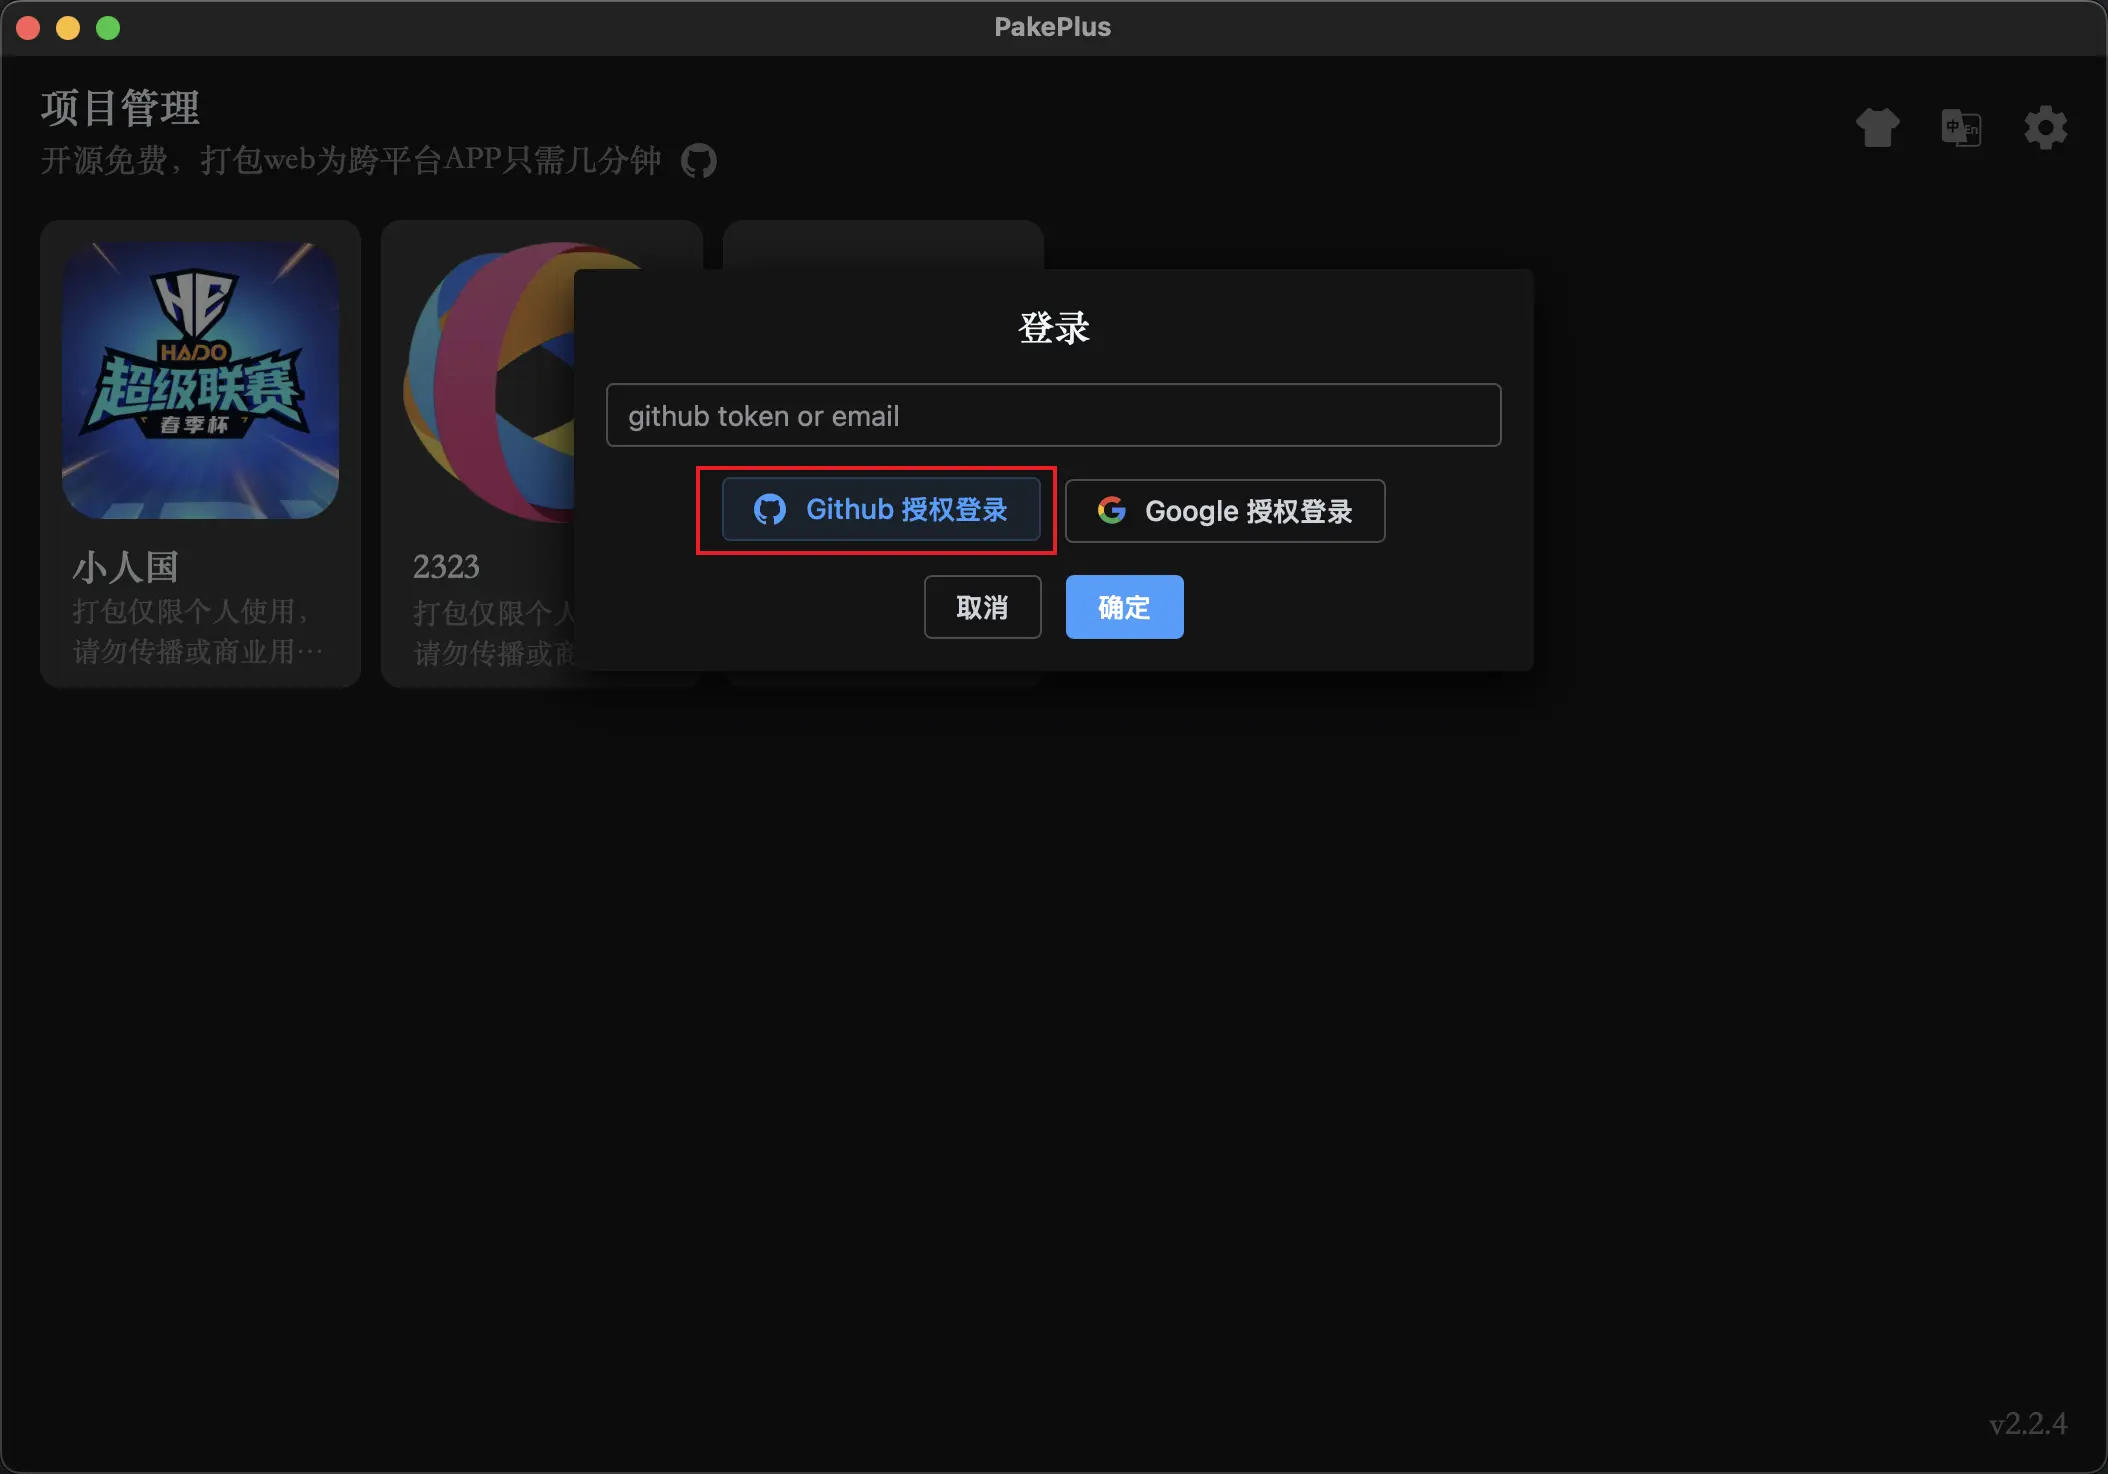Viewport: 2108px width, 1474px height.
Task: Minimize the PakePlus window
Action: pyautogui.click(x=68, y=28)
